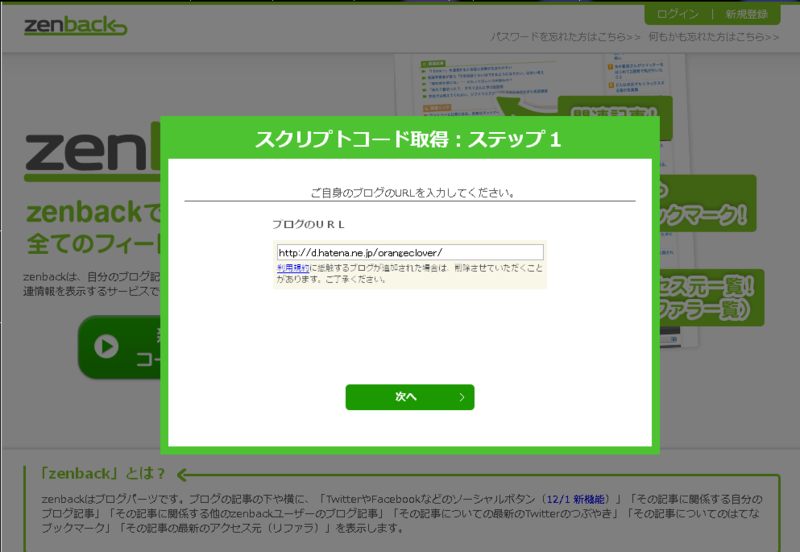Click the blog URL input field
800x552 pixels.
(x=410, y=252)
